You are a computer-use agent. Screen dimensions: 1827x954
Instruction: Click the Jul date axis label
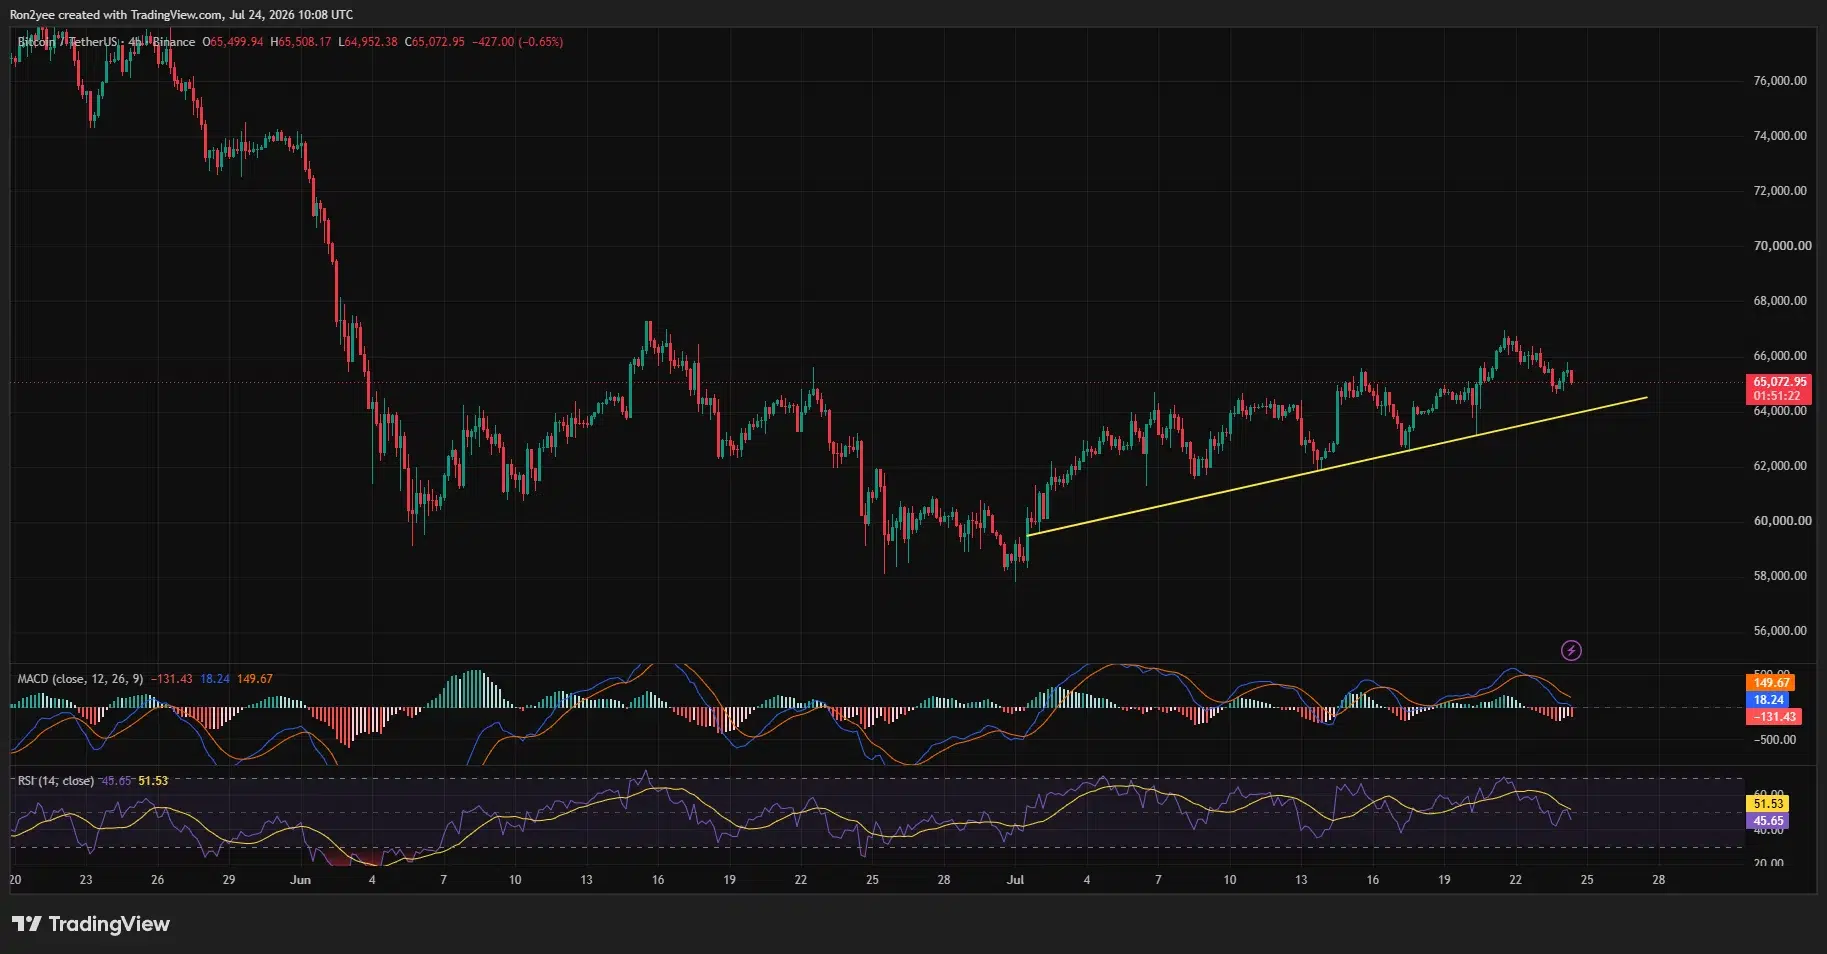(x=1015, y=880)
